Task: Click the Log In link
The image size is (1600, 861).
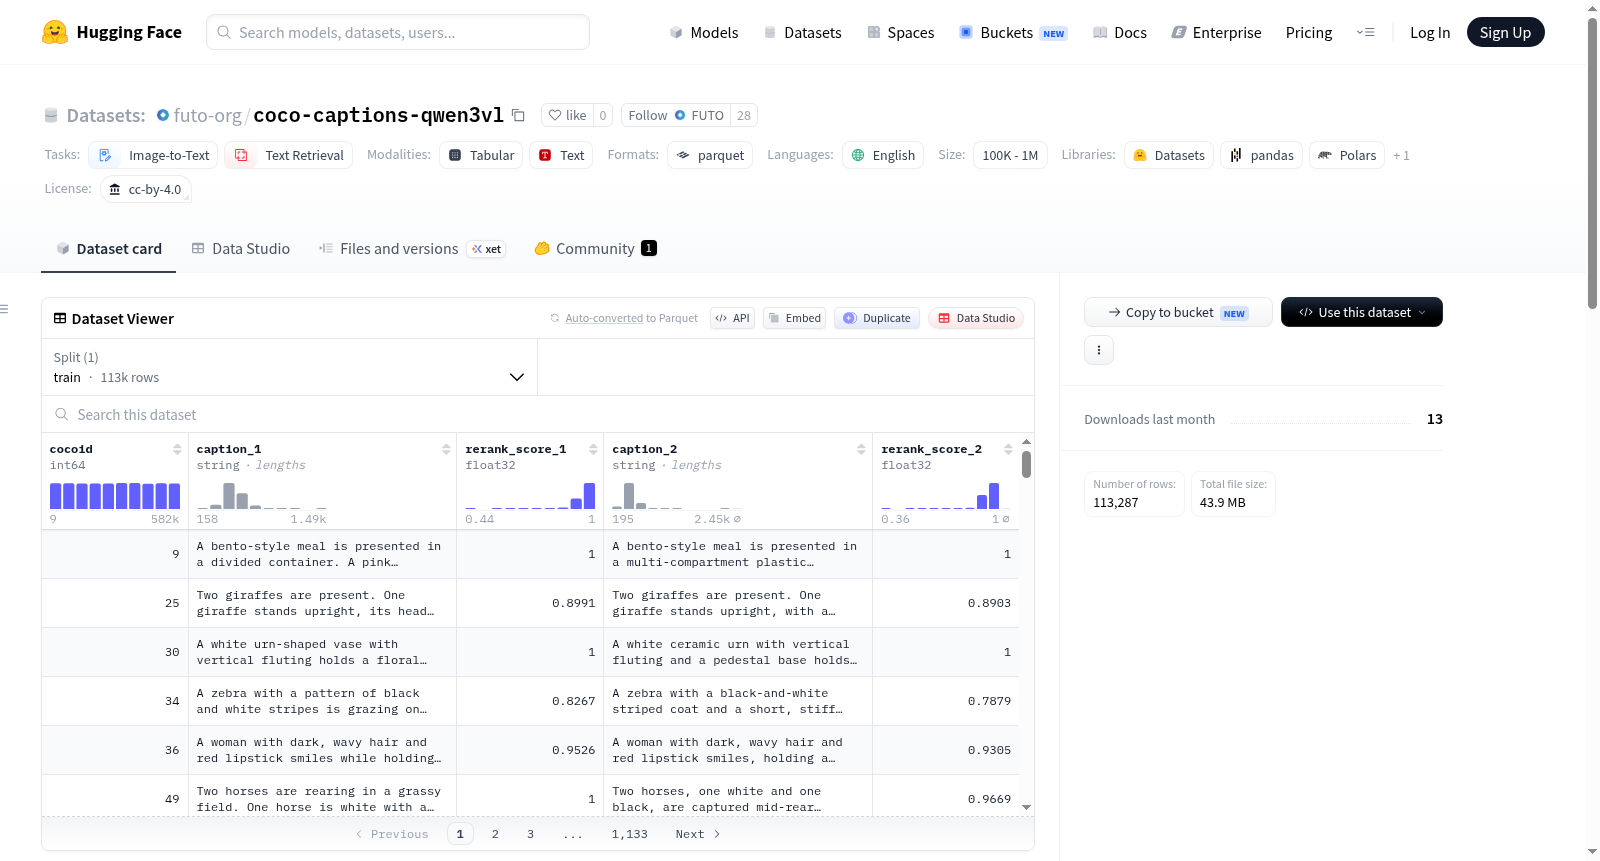Action: (x=1430, y=32)
